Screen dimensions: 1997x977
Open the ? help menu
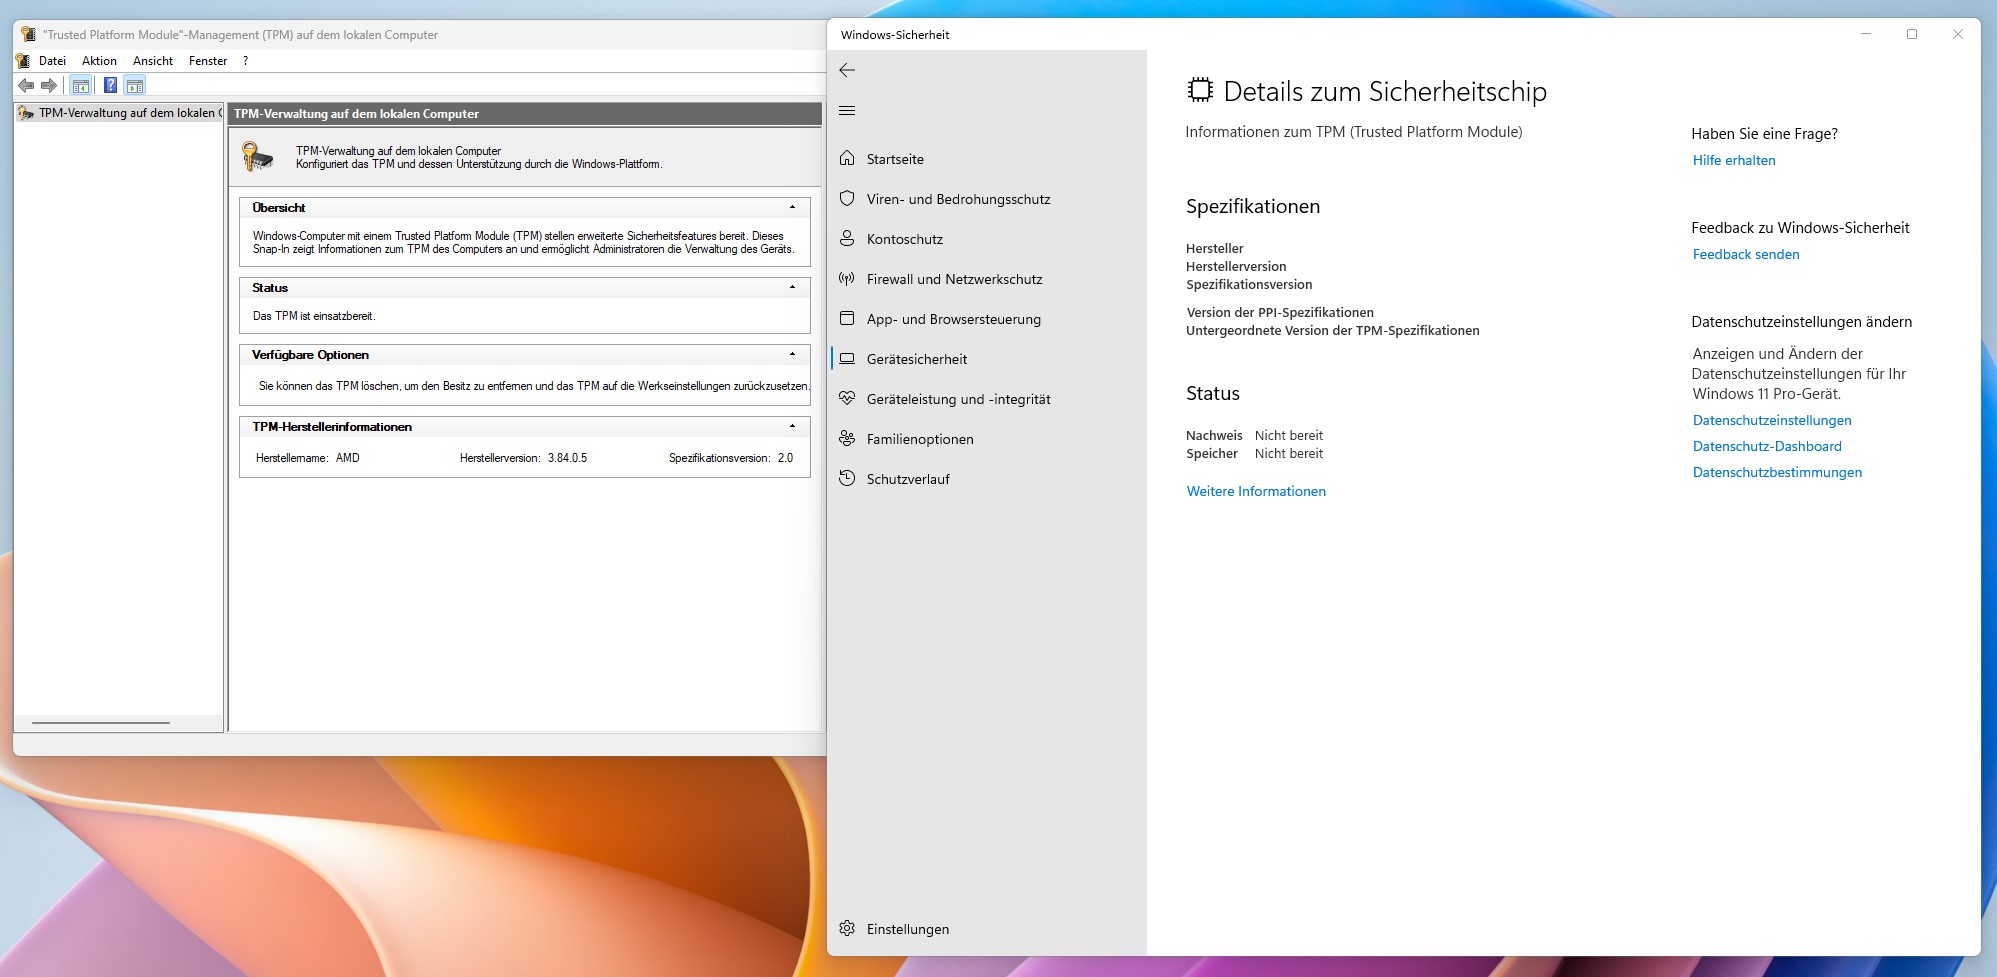point(245,61)
